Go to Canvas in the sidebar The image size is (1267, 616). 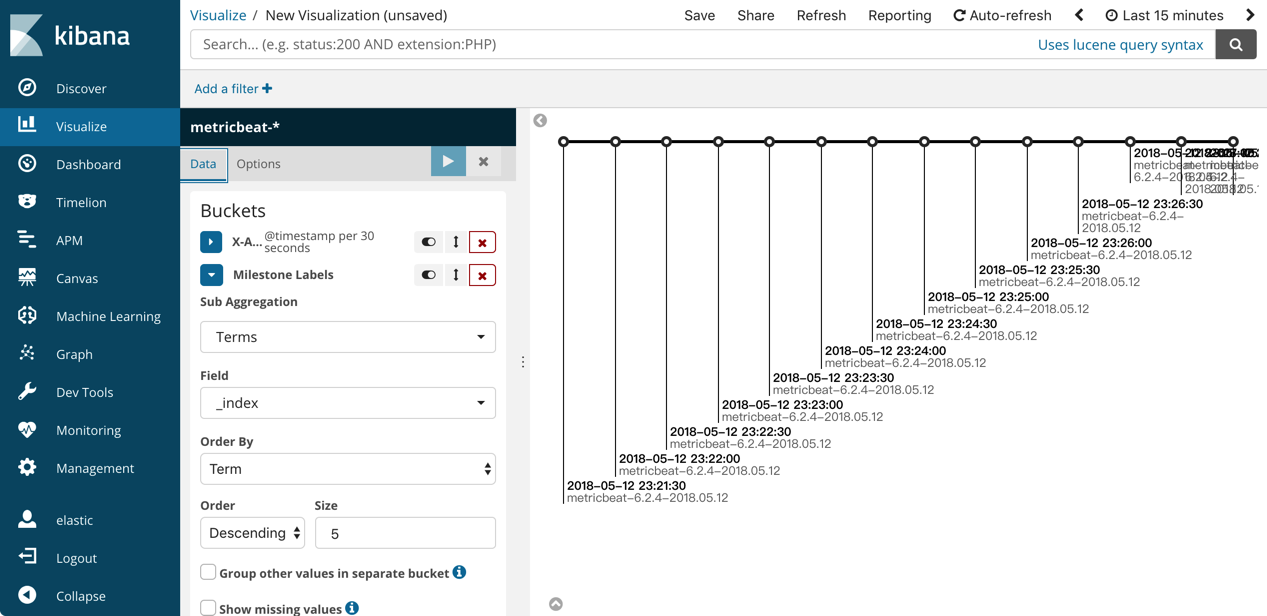click(x=76, y=278)
